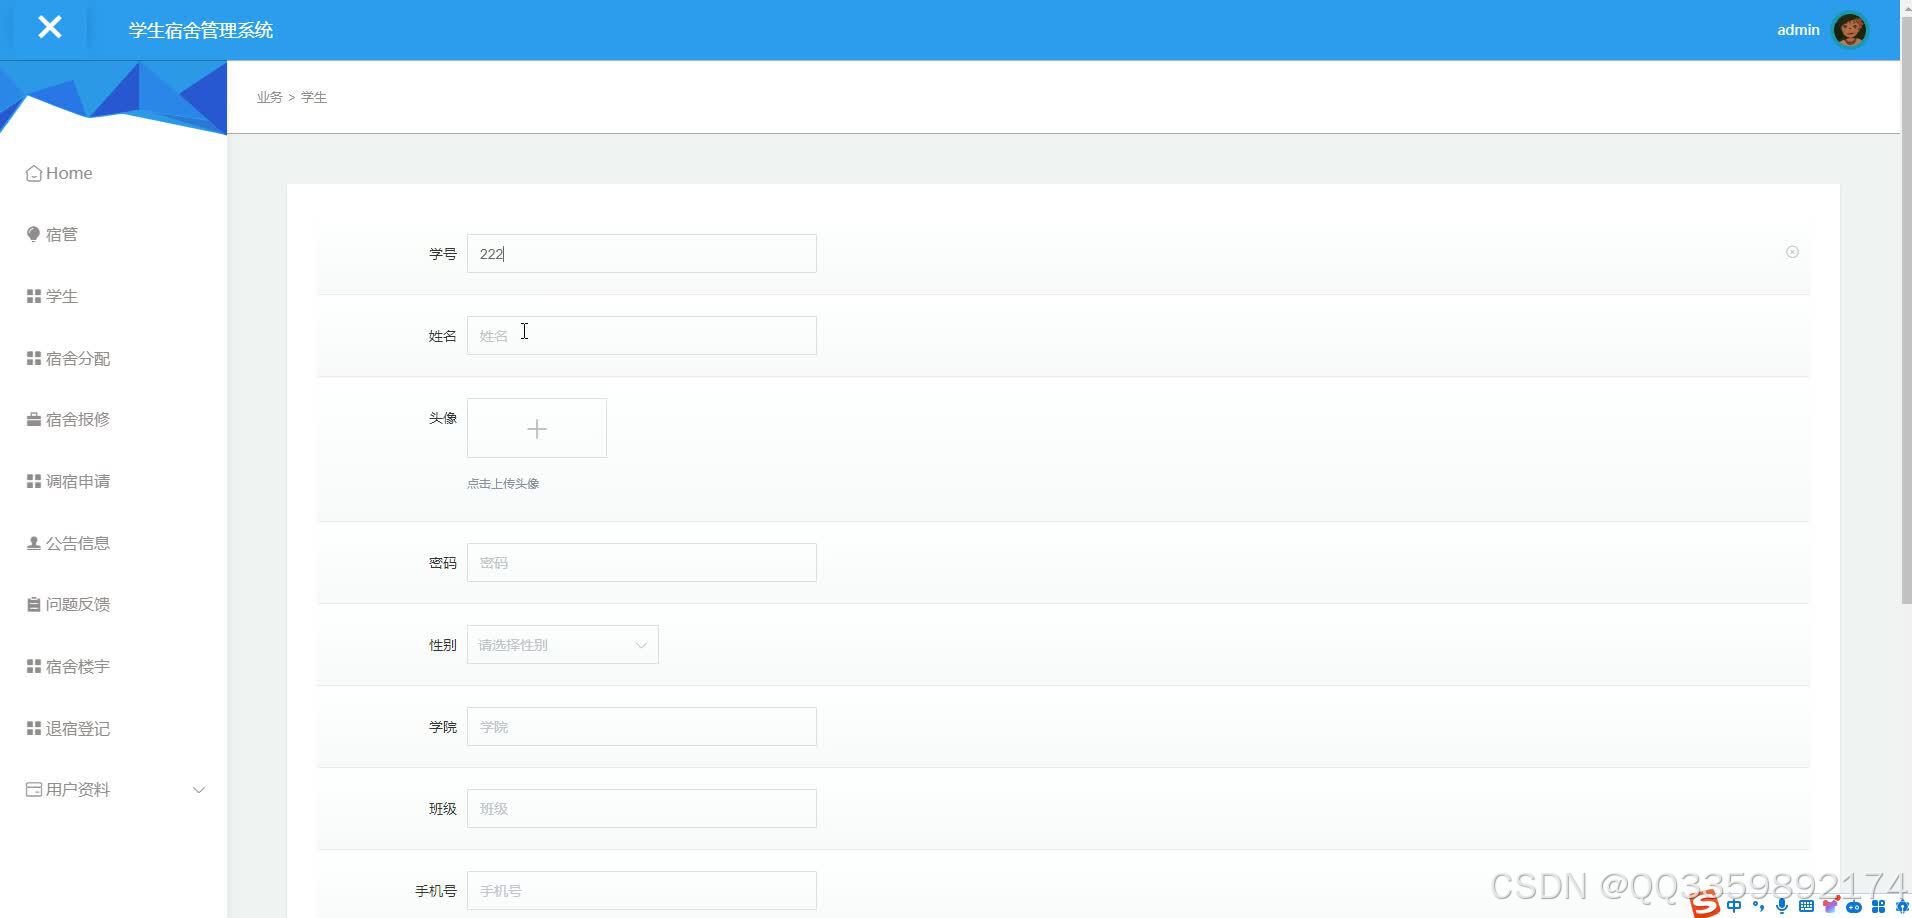This screenshot has width=1912, height=918.
Task: Click the 密码 field label
Action: point(443,563)
